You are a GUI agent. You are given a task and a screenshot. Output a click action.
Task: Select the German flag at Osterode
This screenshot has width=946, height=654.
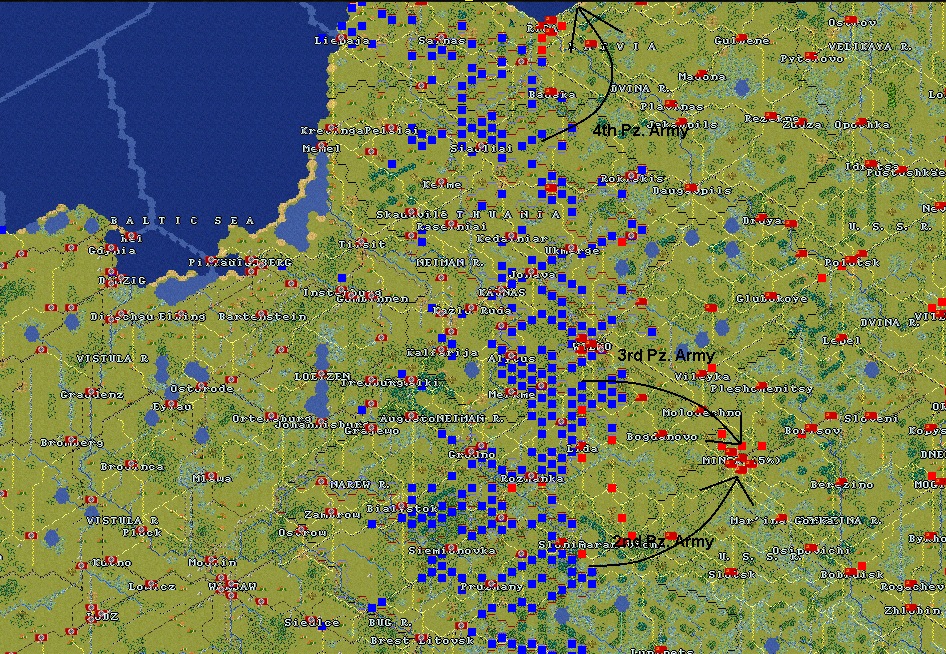[202, 386]
